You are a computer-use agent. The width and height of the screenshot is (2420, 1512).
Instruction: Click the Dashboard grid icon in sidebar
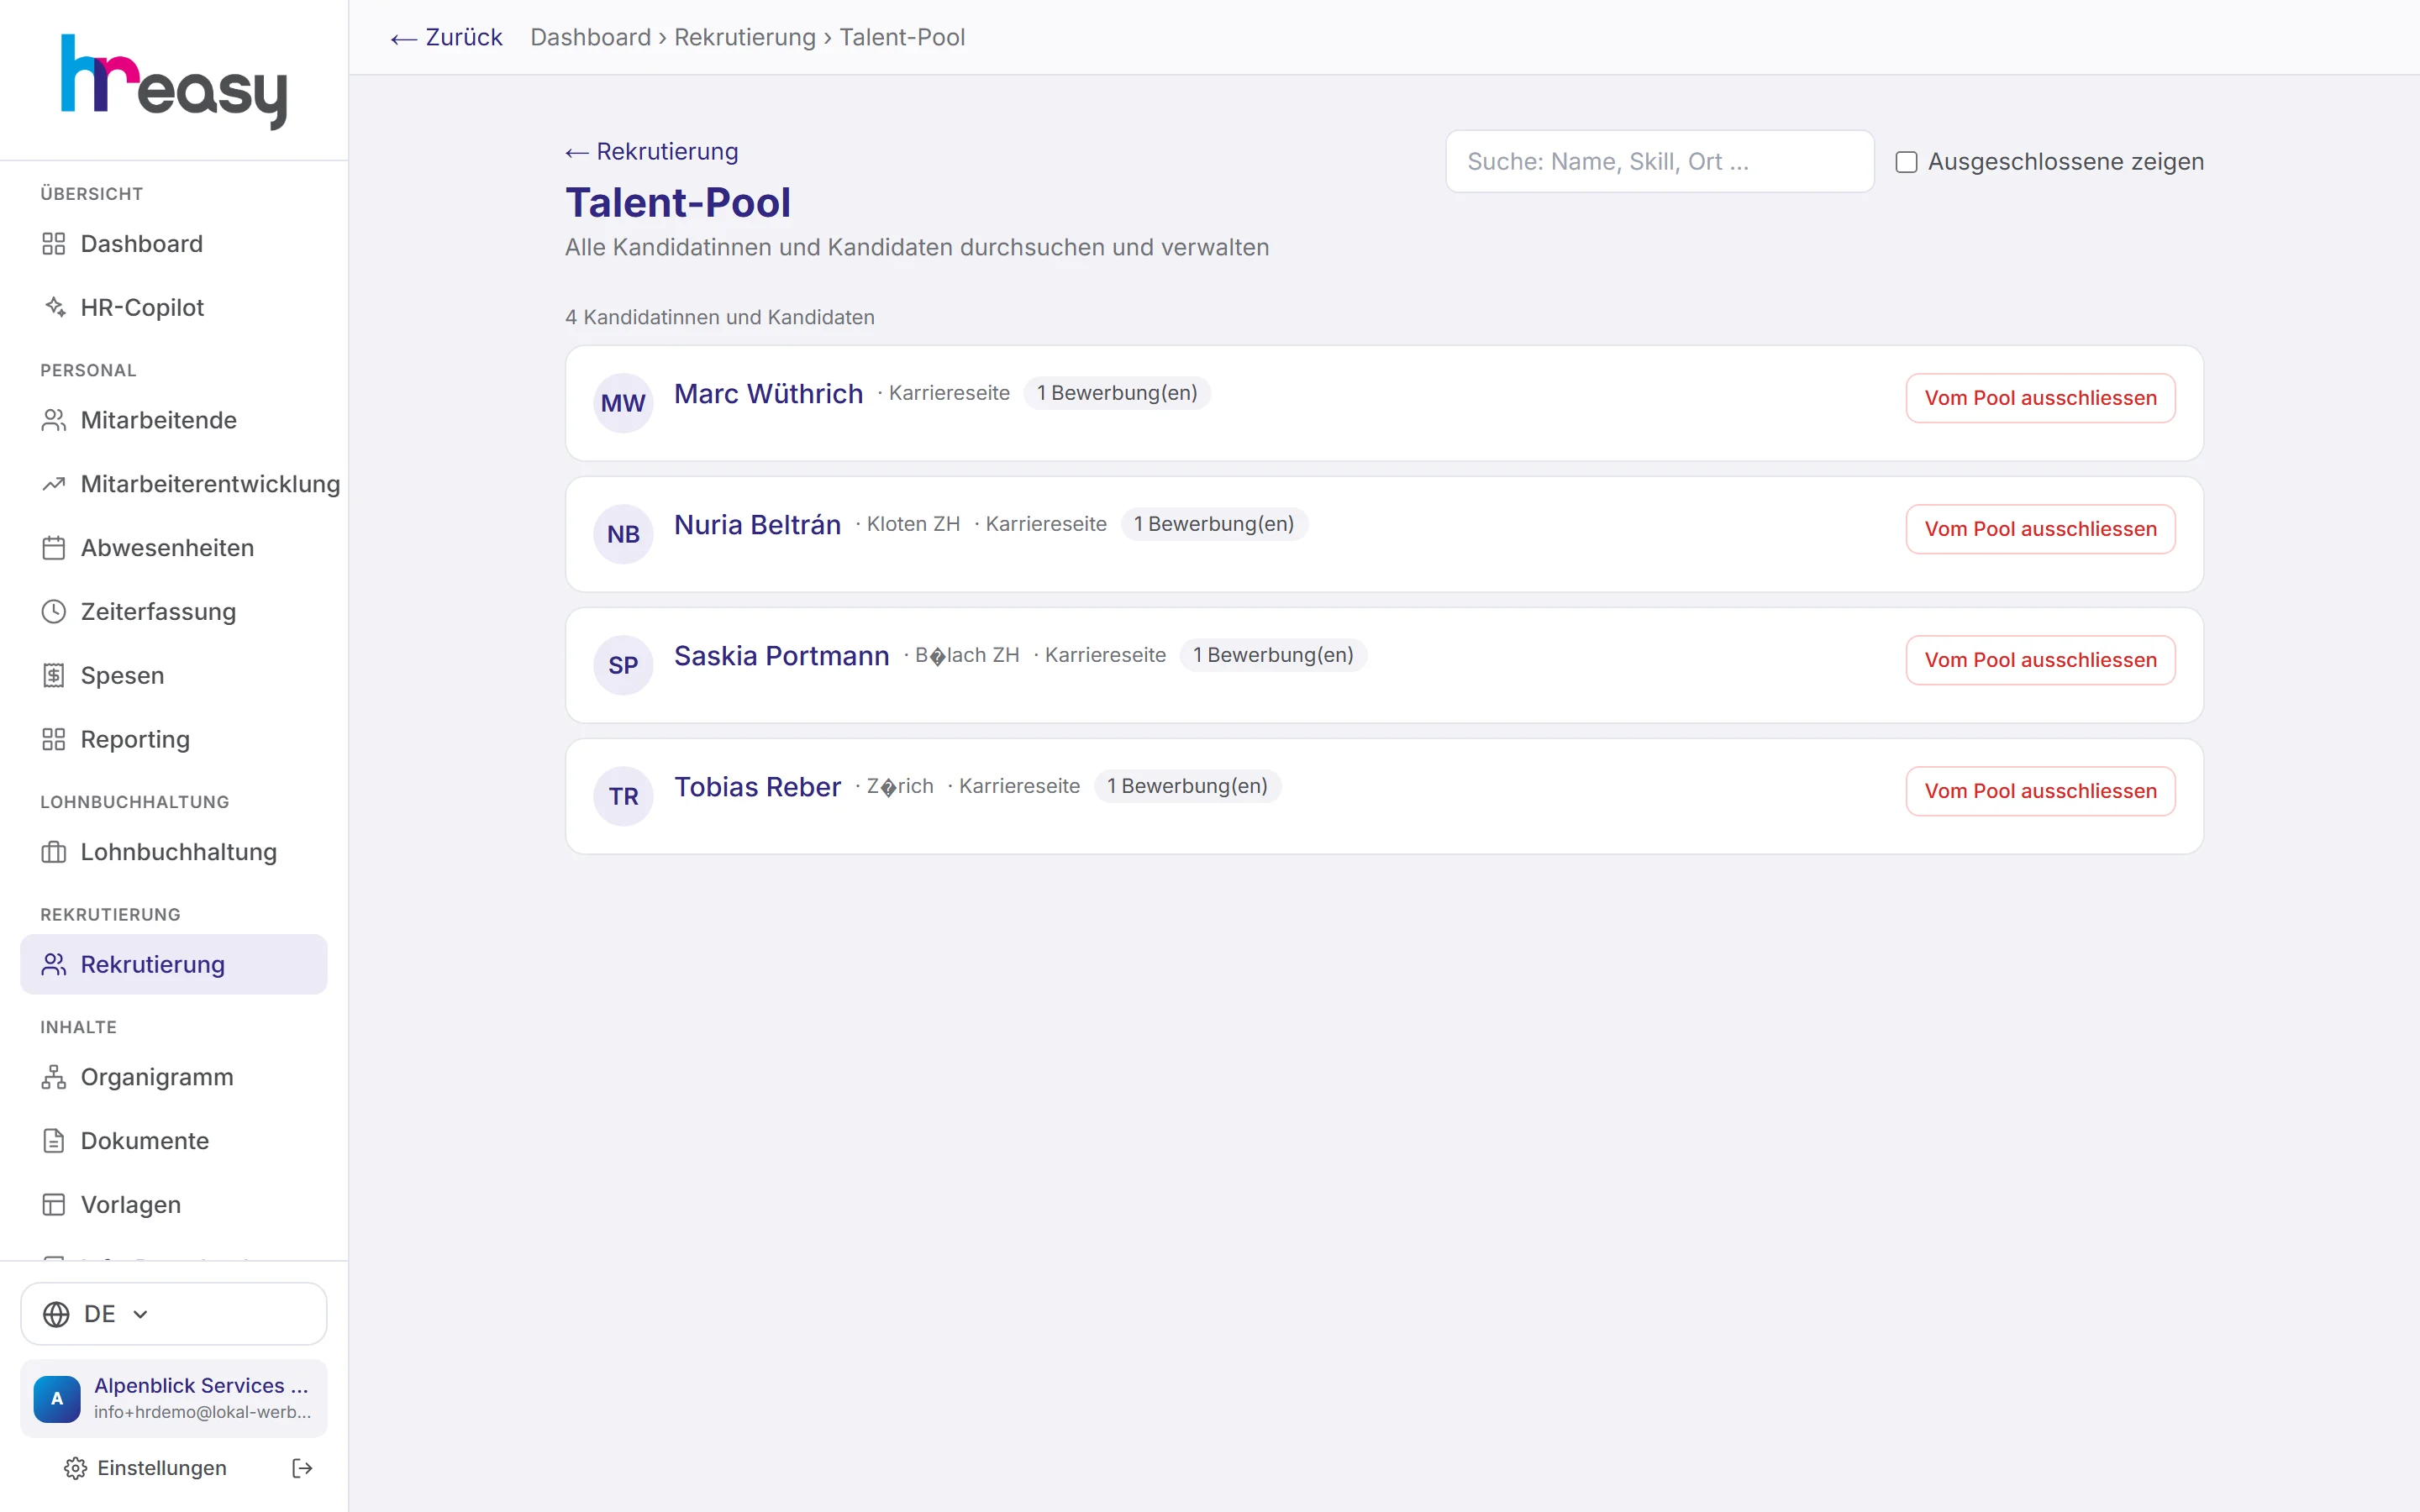point(54,244)
